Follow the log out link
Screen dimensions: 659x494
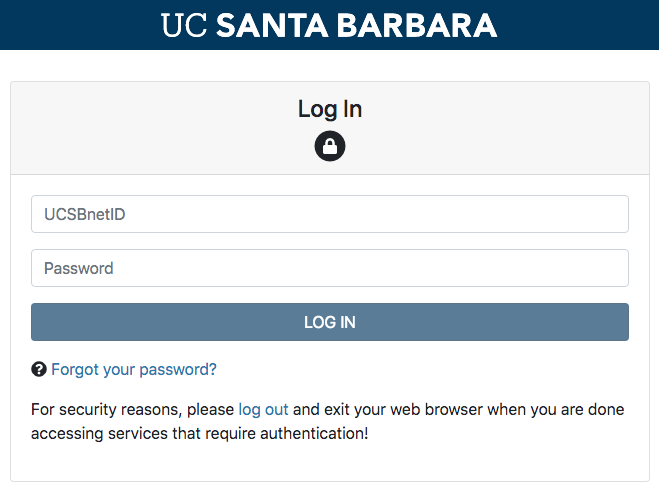pos(264,409)
